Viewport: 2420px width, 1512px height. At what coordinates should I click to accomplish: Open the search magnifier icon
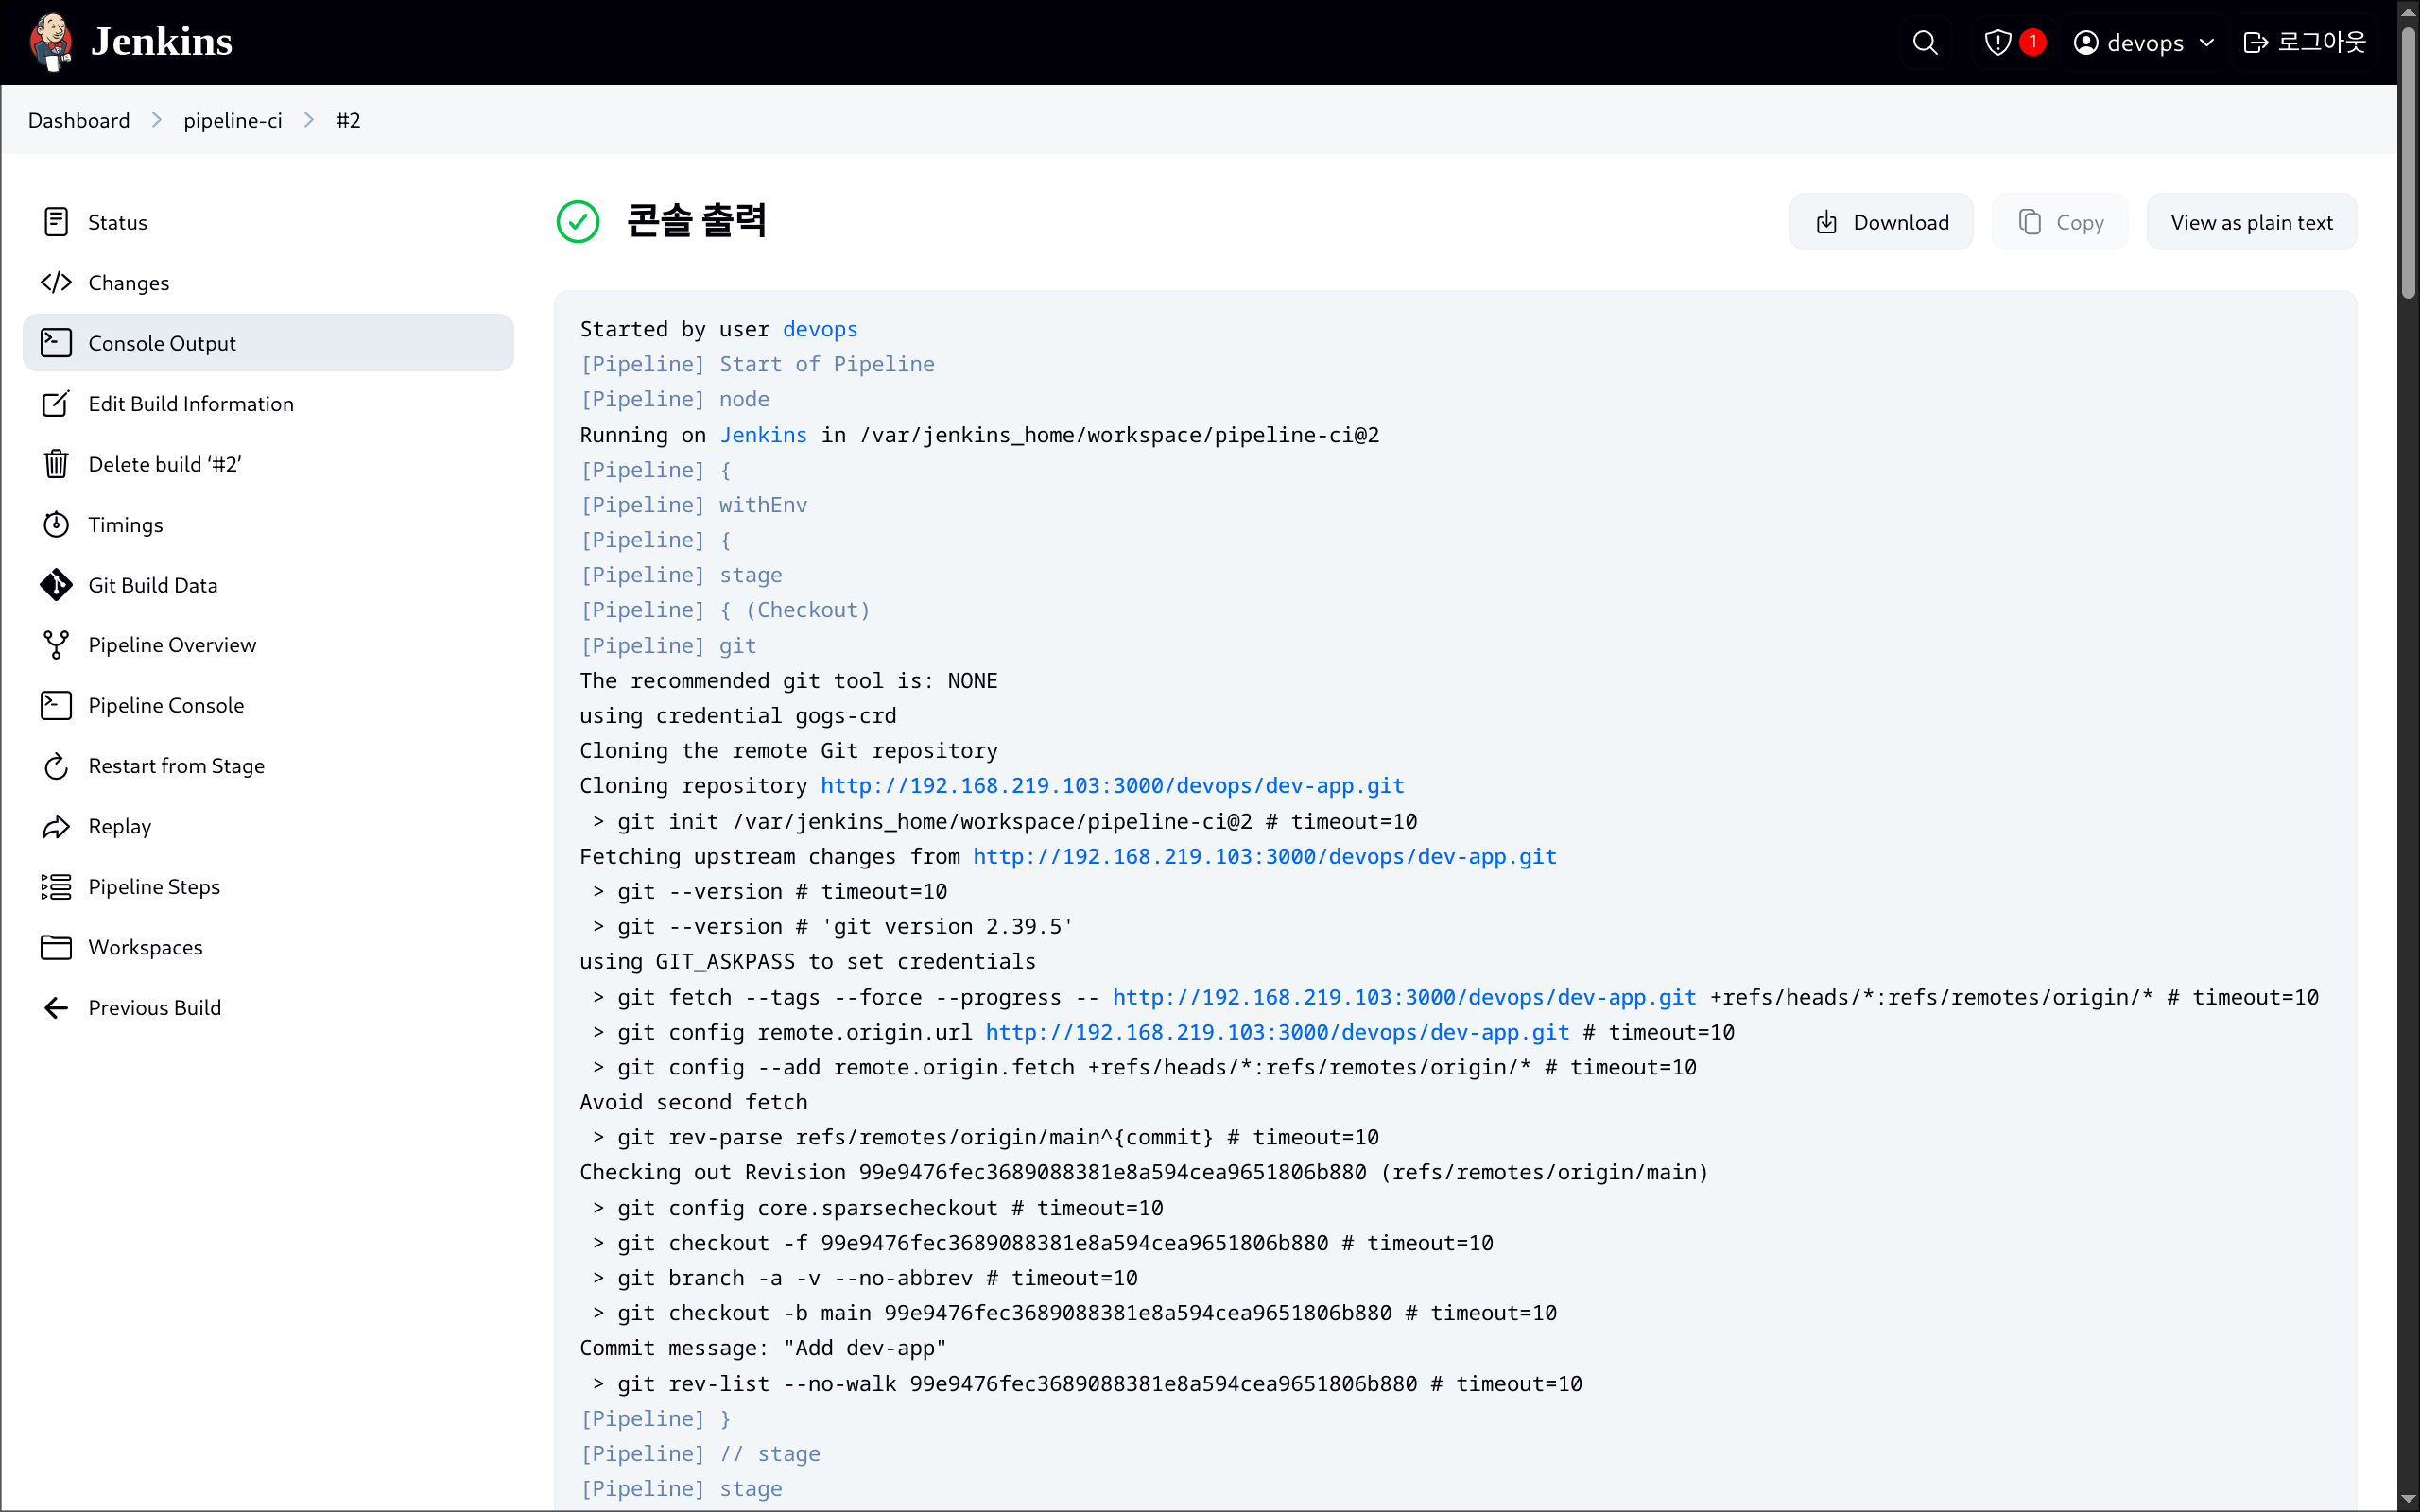pyautogui.click(x=1925, y=42)
